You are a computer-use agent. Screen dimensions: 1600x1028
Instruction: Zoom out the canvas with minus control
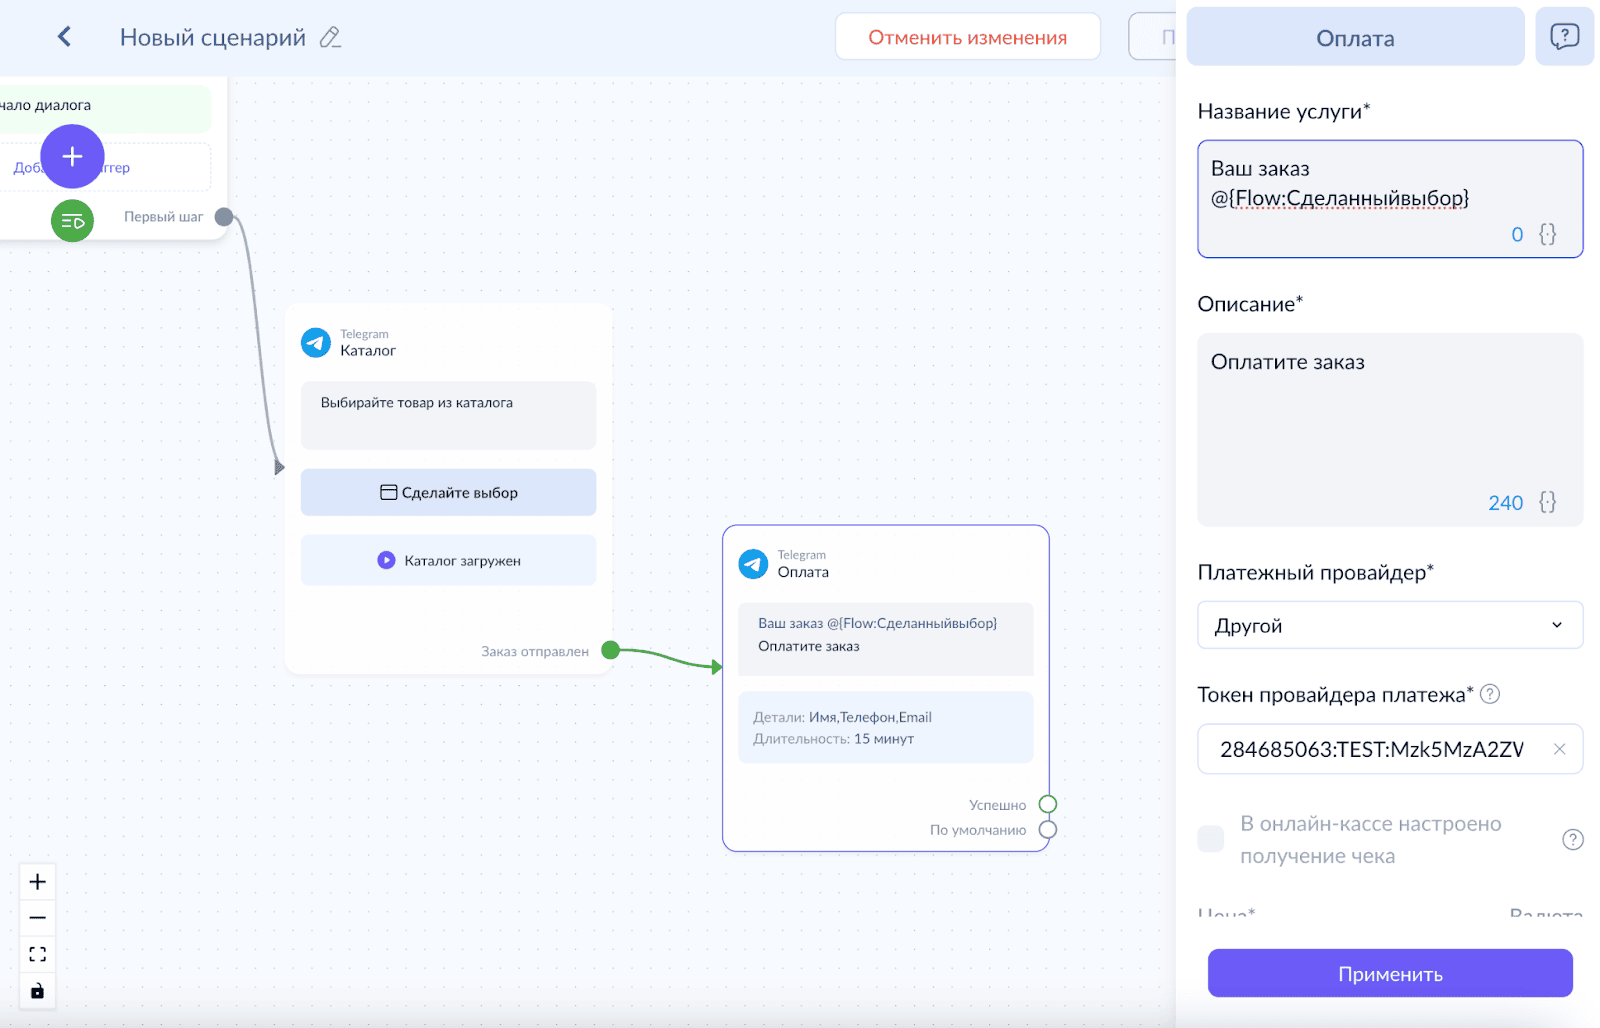point(37,918)
